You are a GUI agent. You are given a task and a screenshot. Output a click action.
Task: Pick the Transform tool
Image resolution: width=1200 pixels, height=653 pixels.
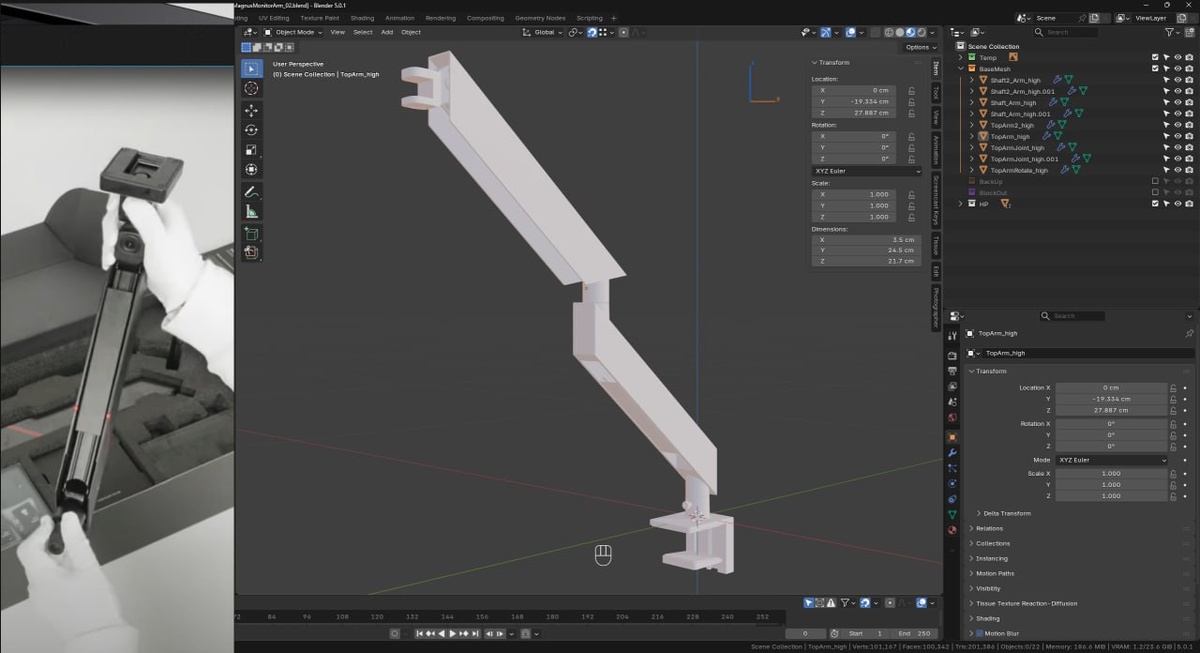(251, 170)
